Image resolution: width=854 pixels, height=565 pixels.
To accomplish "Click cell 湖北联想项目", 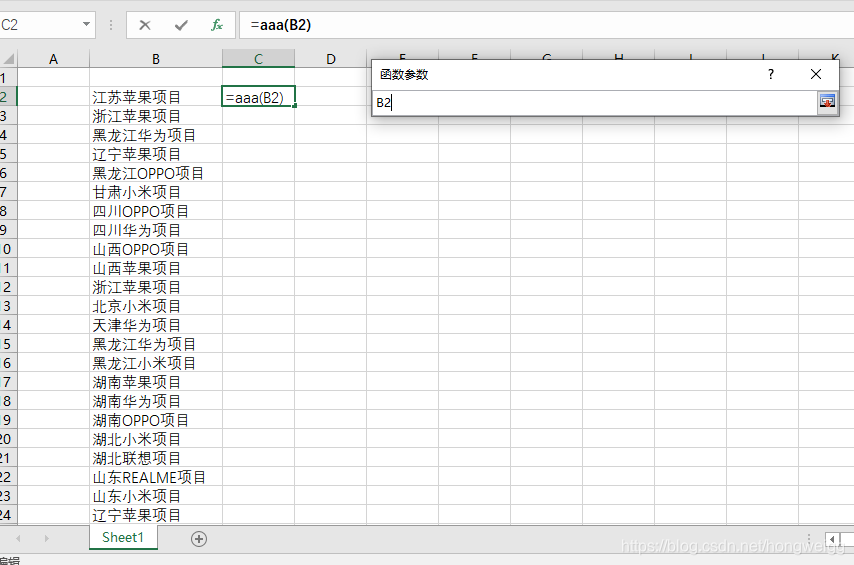I will tap(156, 458).
